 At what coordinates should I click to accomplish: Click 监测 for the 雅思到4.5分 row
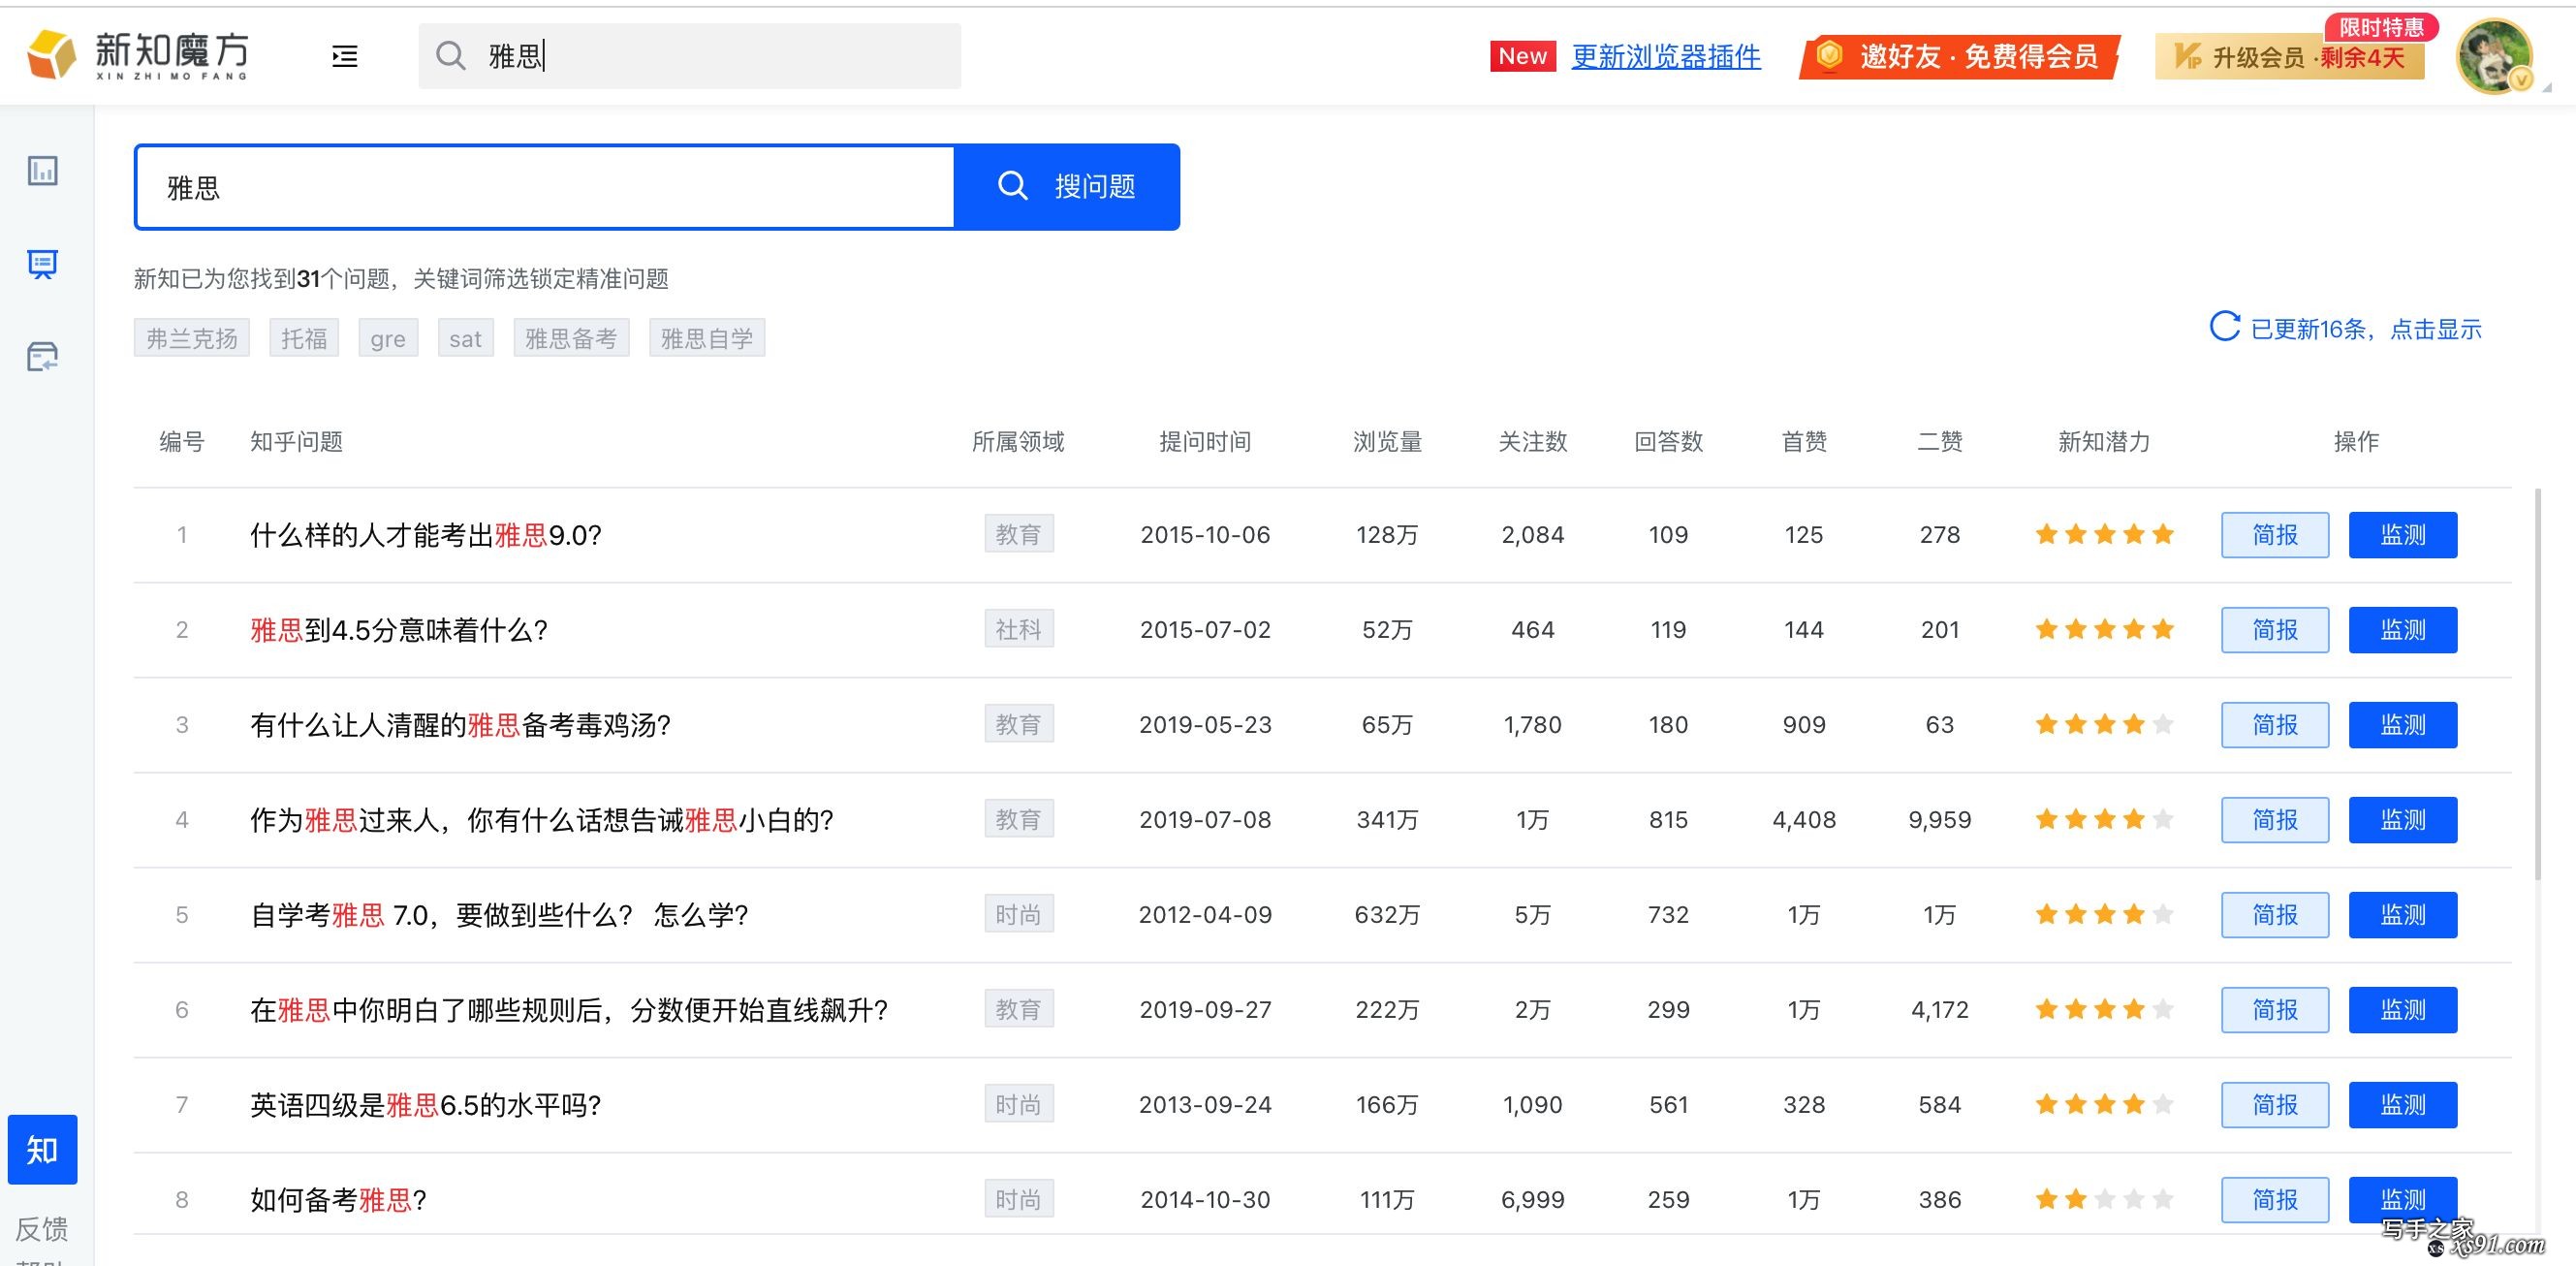coord(2402,630)
